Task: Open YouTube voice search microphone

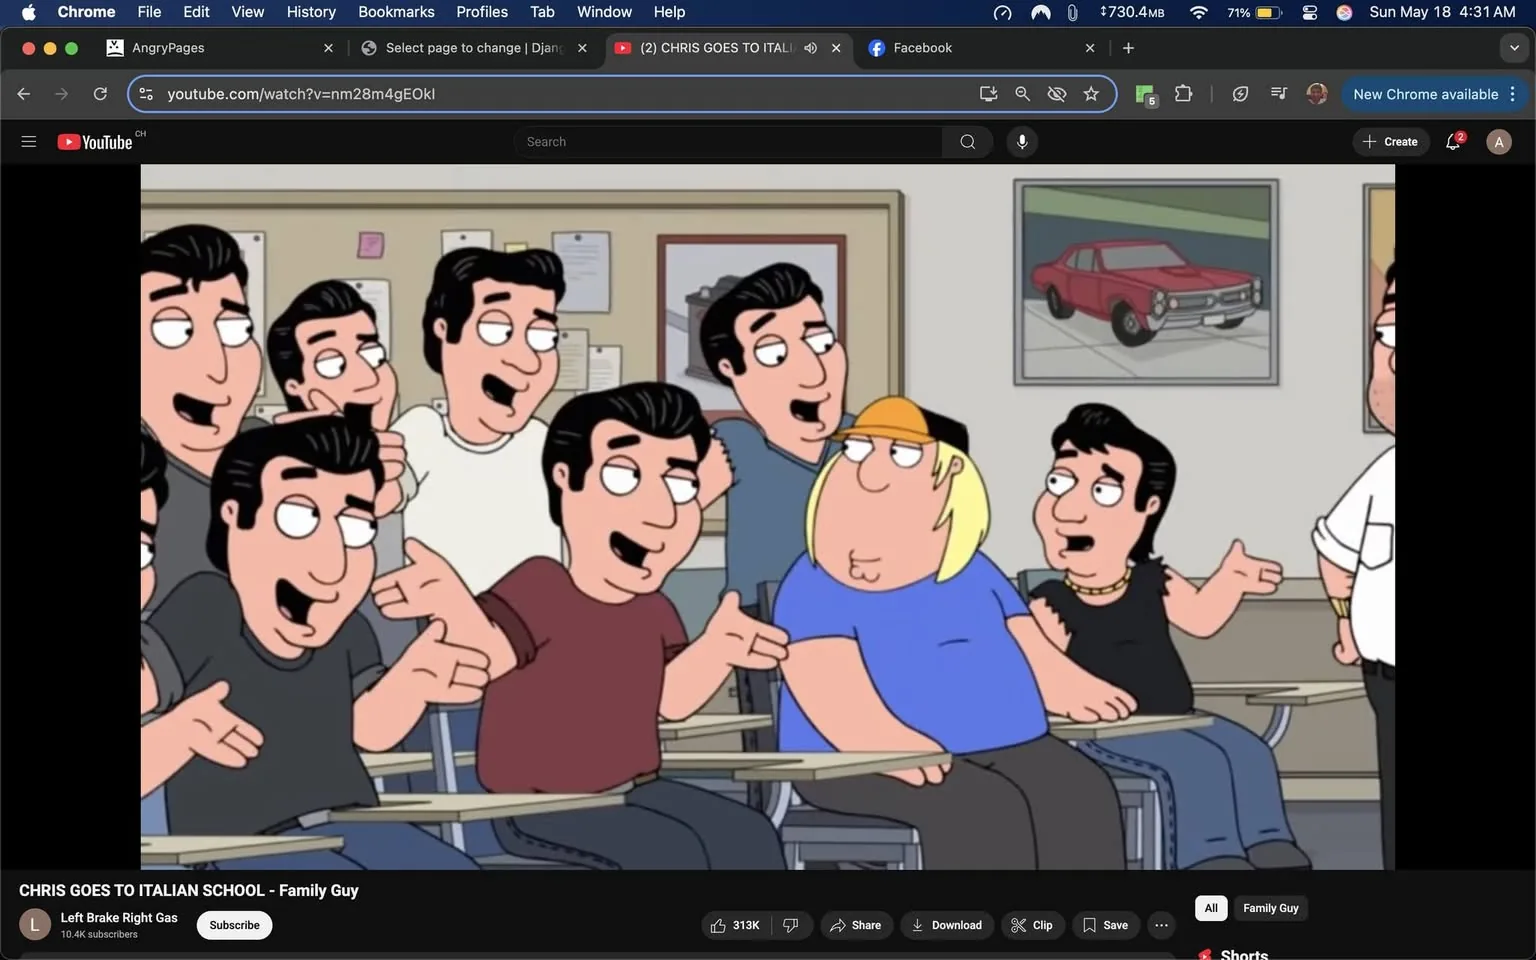Action: pyautogui.click(x=1021, y=141)
